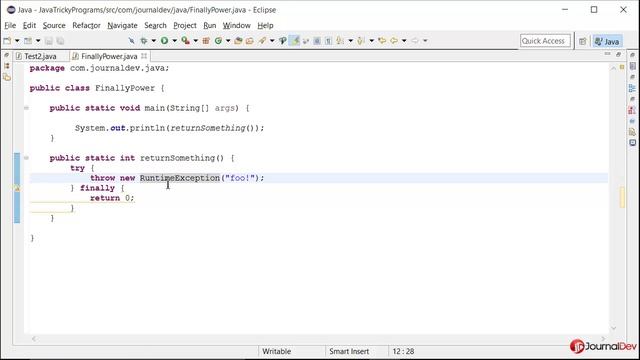
Task: Click the Run Last Tool icon
Action: click(186, 41)
